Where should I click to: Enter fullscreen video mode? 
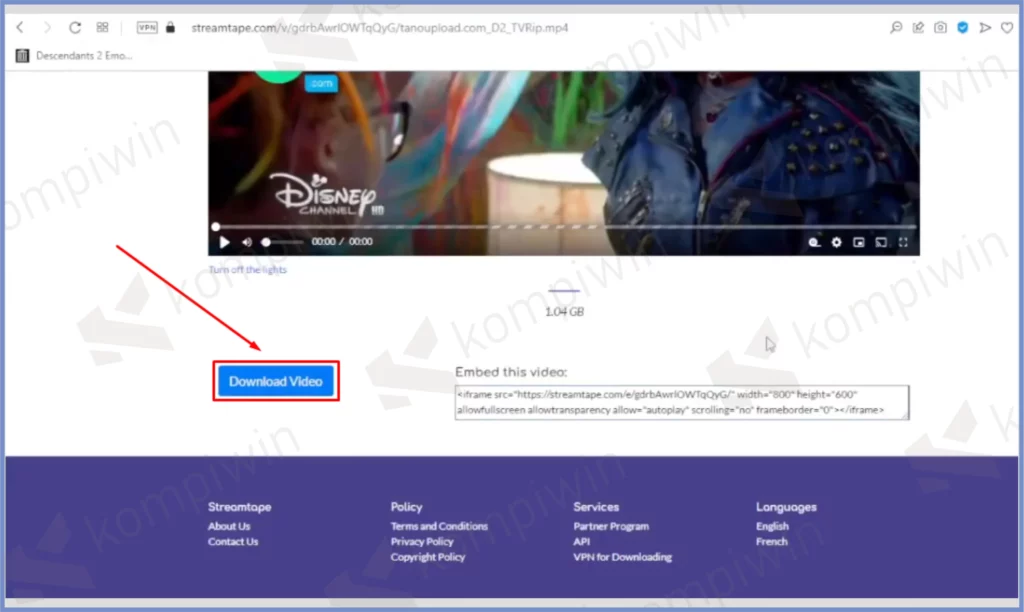[x=904, y=242]
